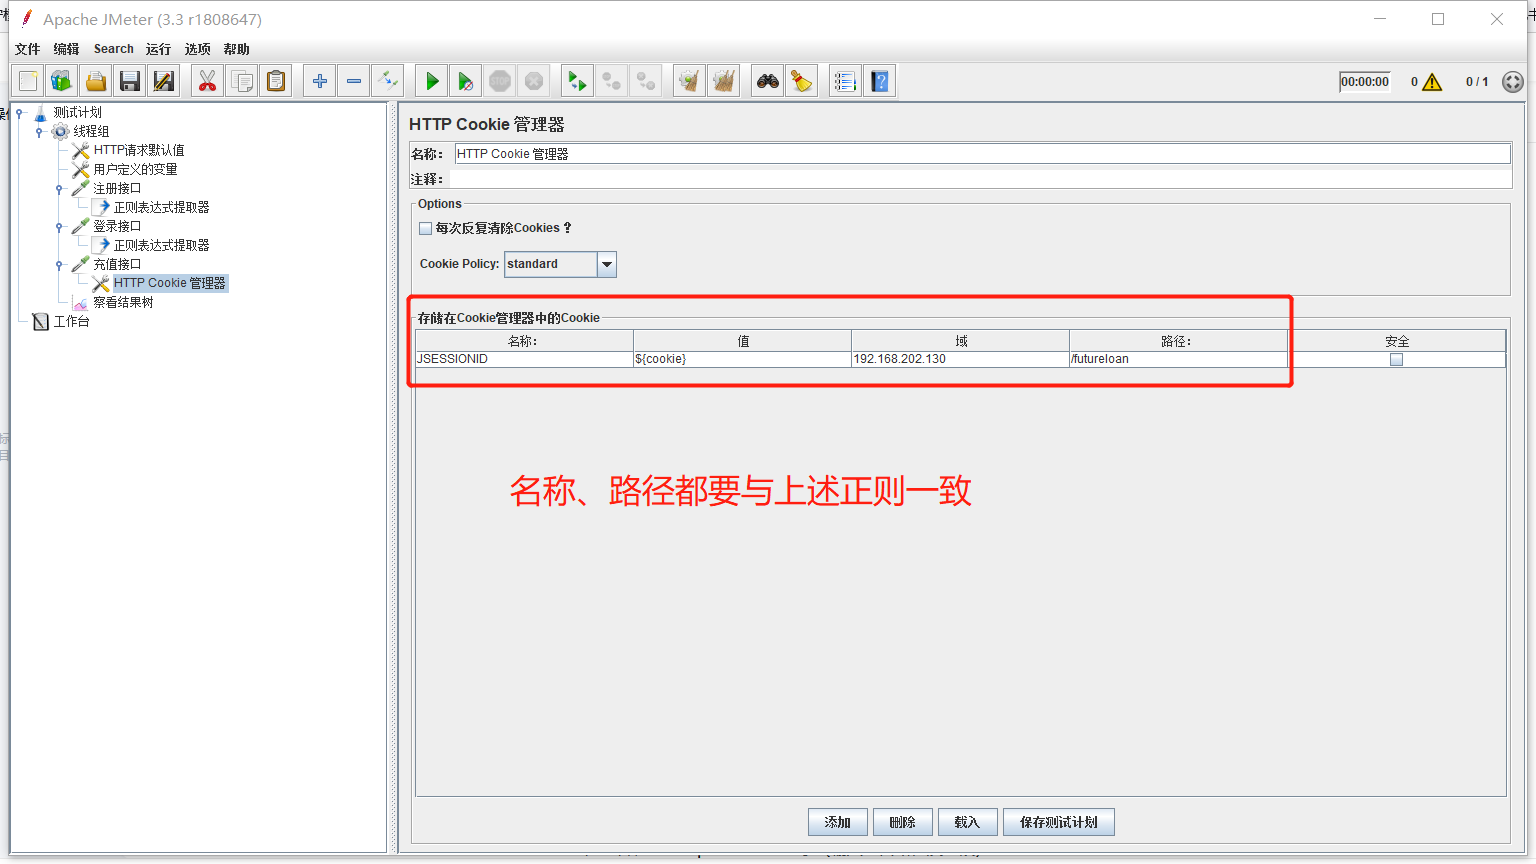Open the Cookie Policy dropdown
1536x864 pixels.
[x=607, y=264]
